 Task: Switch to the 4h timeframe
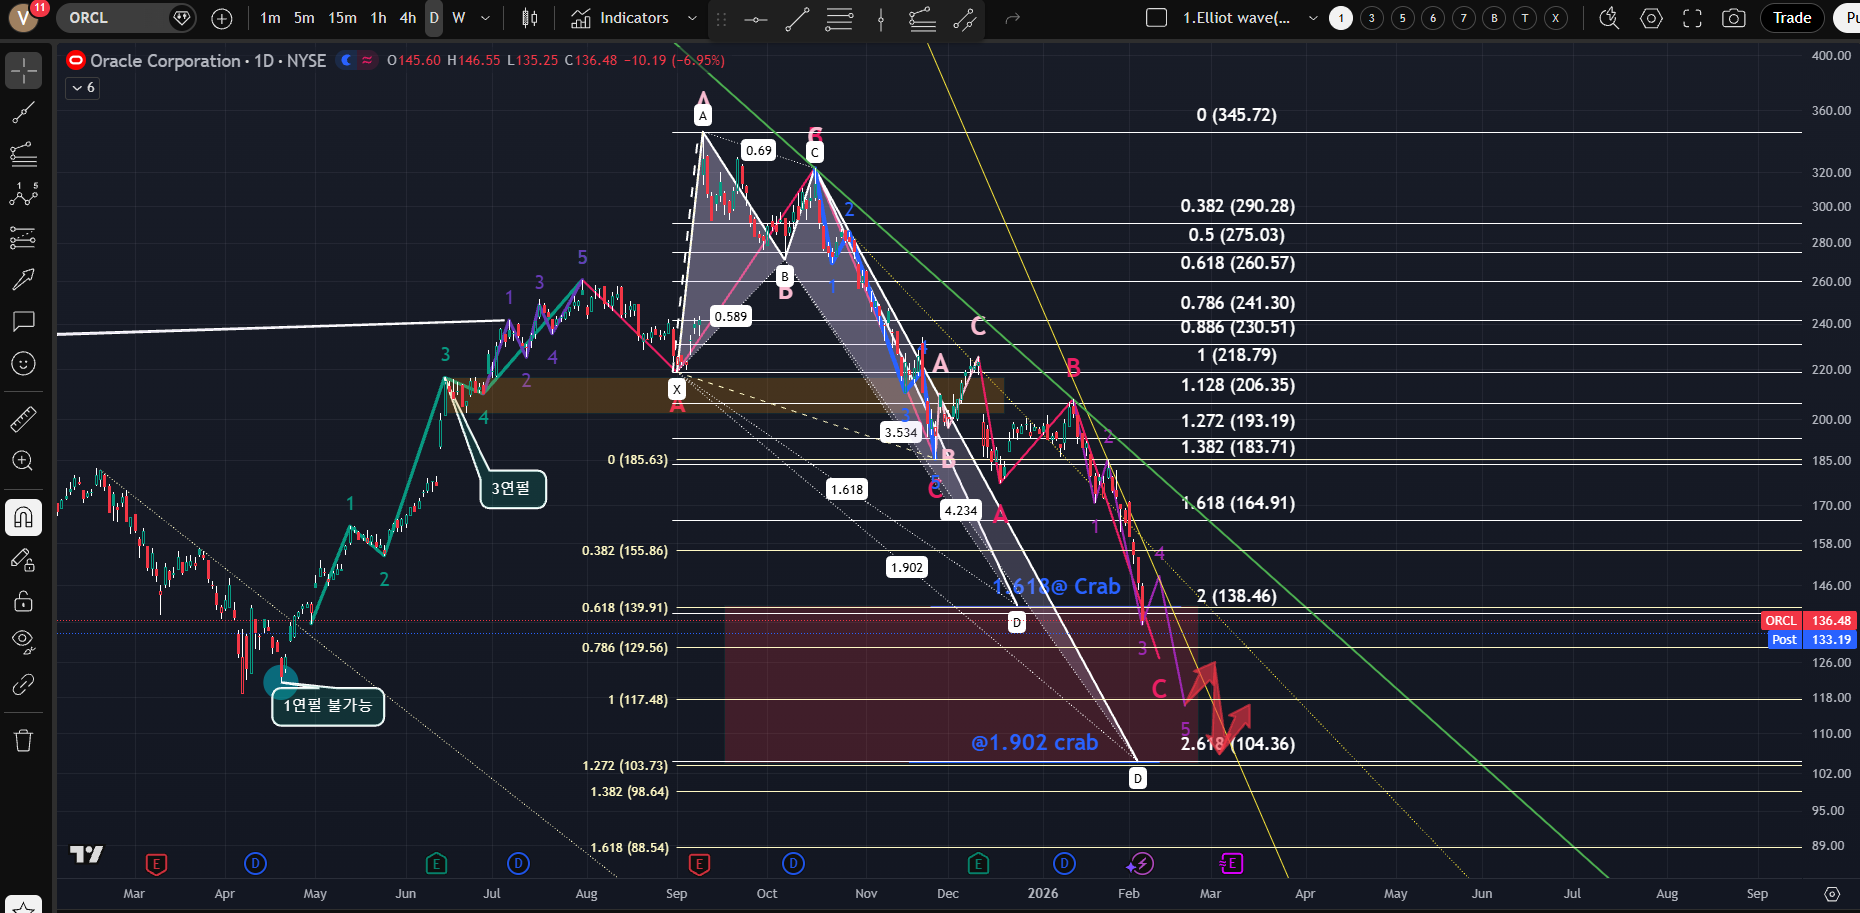pos(407,18)
